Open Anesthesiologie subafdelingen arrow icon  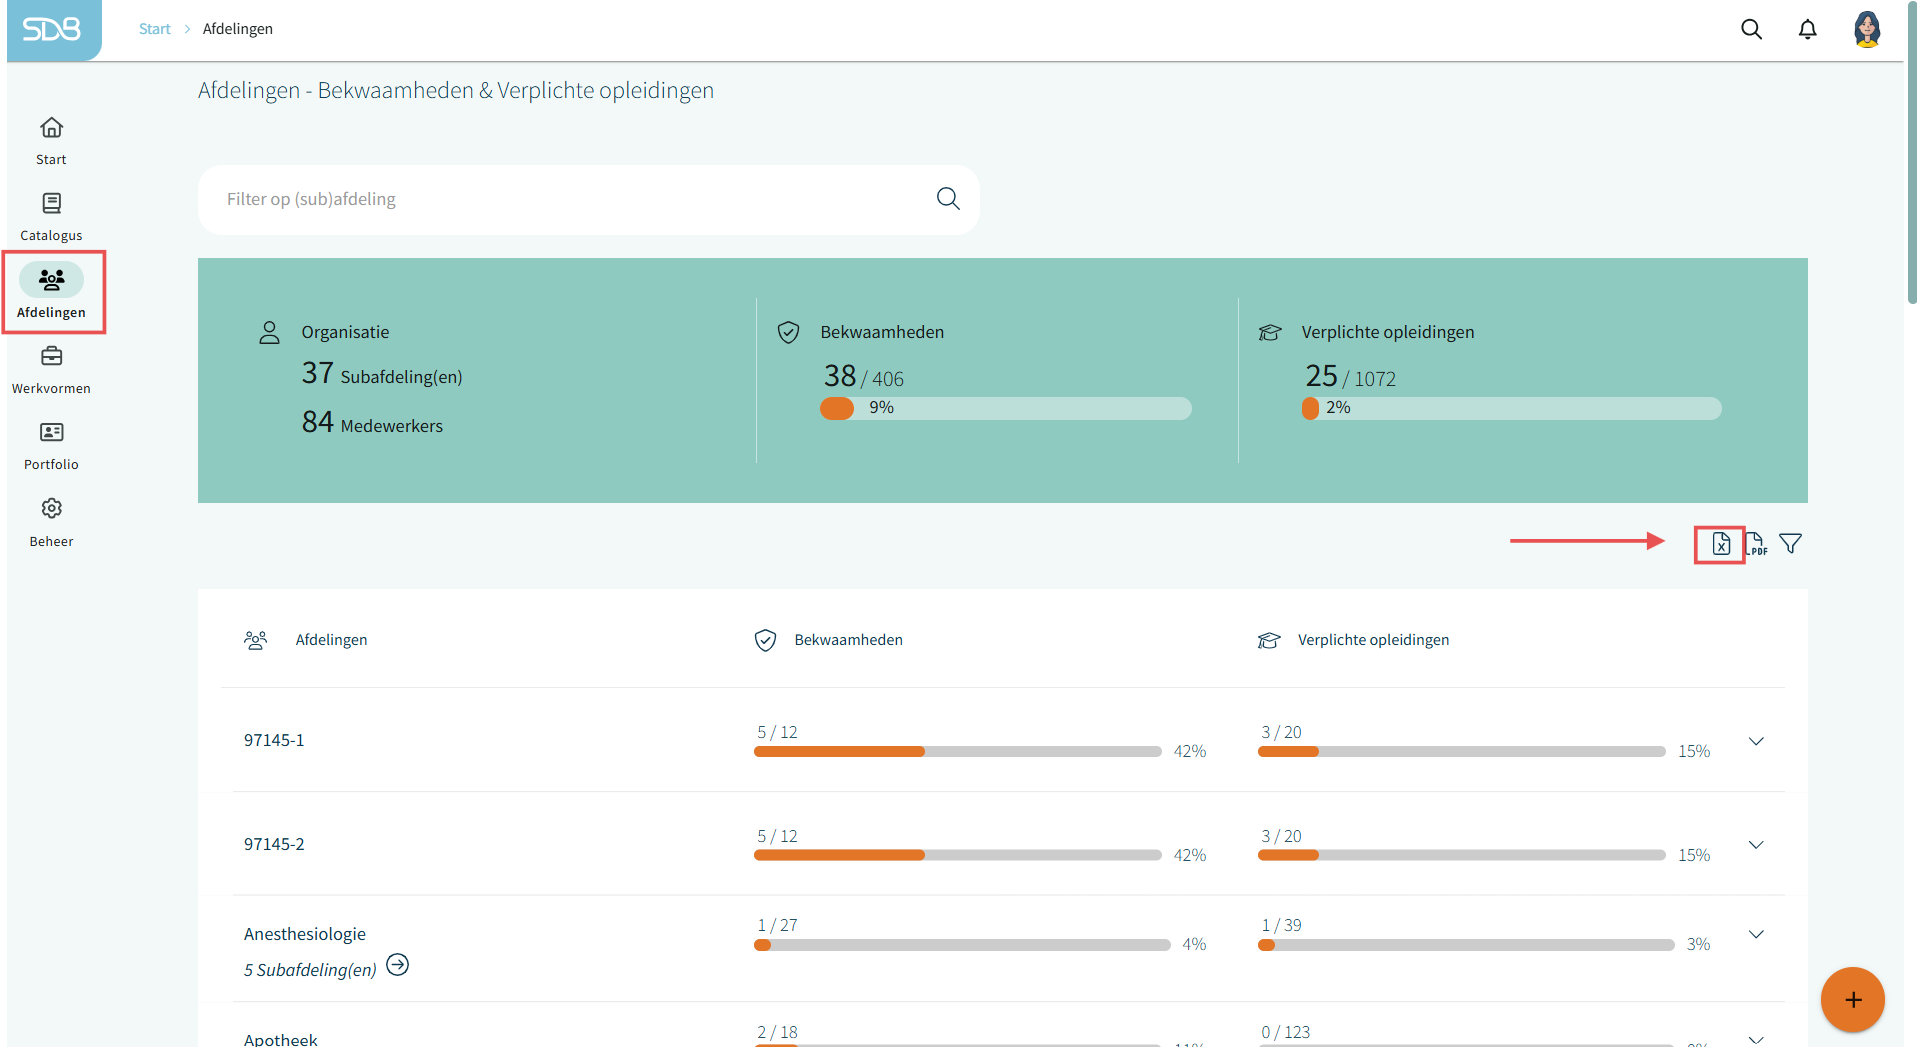point(398,965)
